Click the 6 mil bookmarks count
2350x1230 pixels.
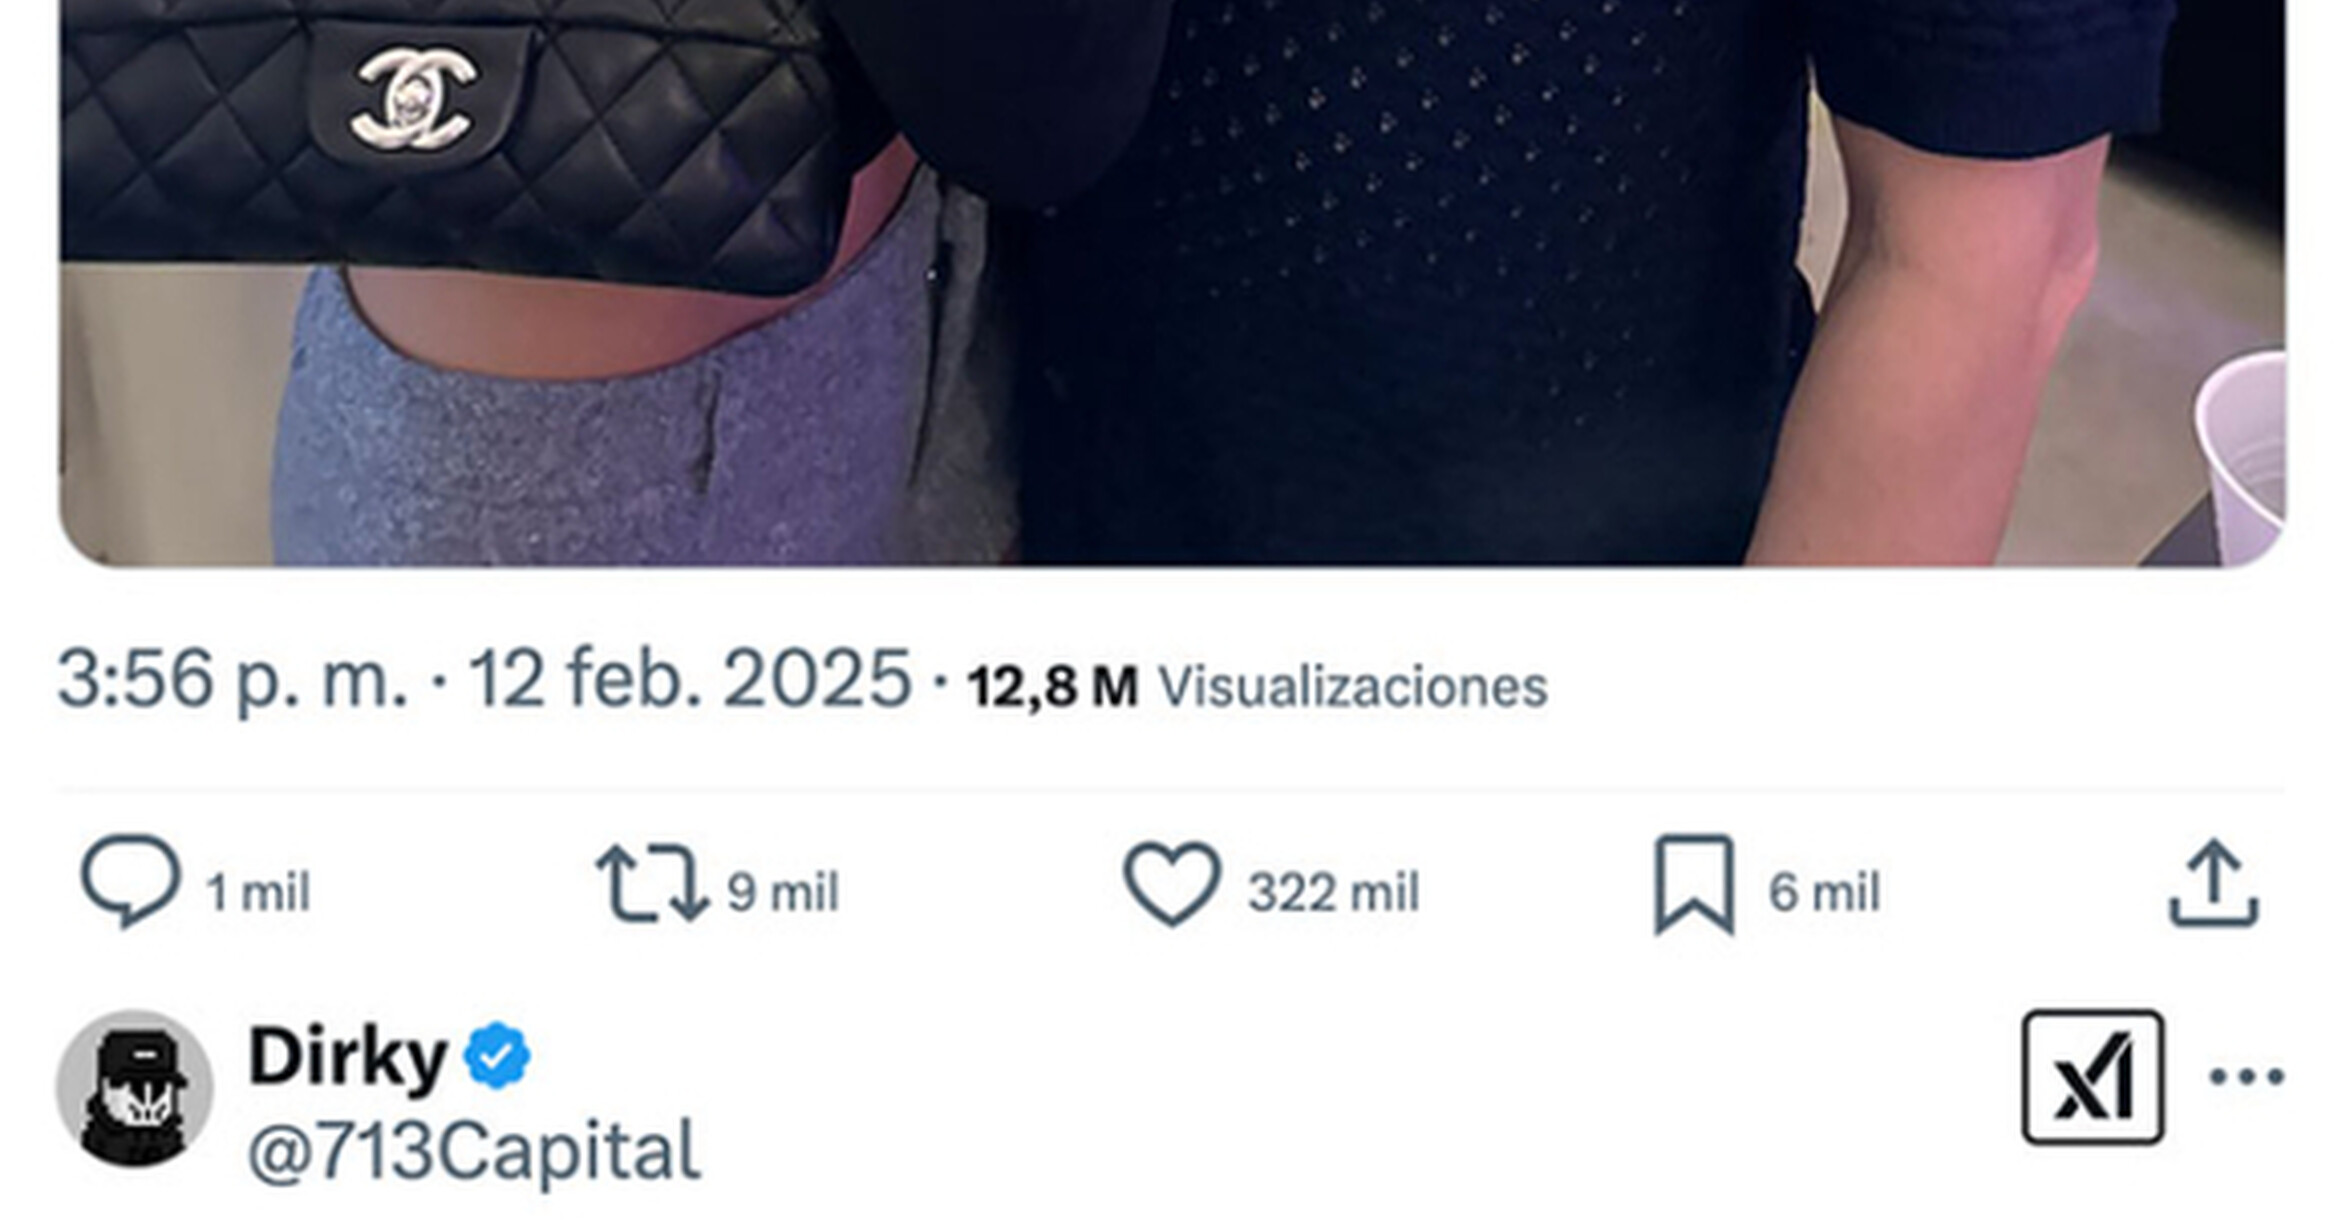1824,892
